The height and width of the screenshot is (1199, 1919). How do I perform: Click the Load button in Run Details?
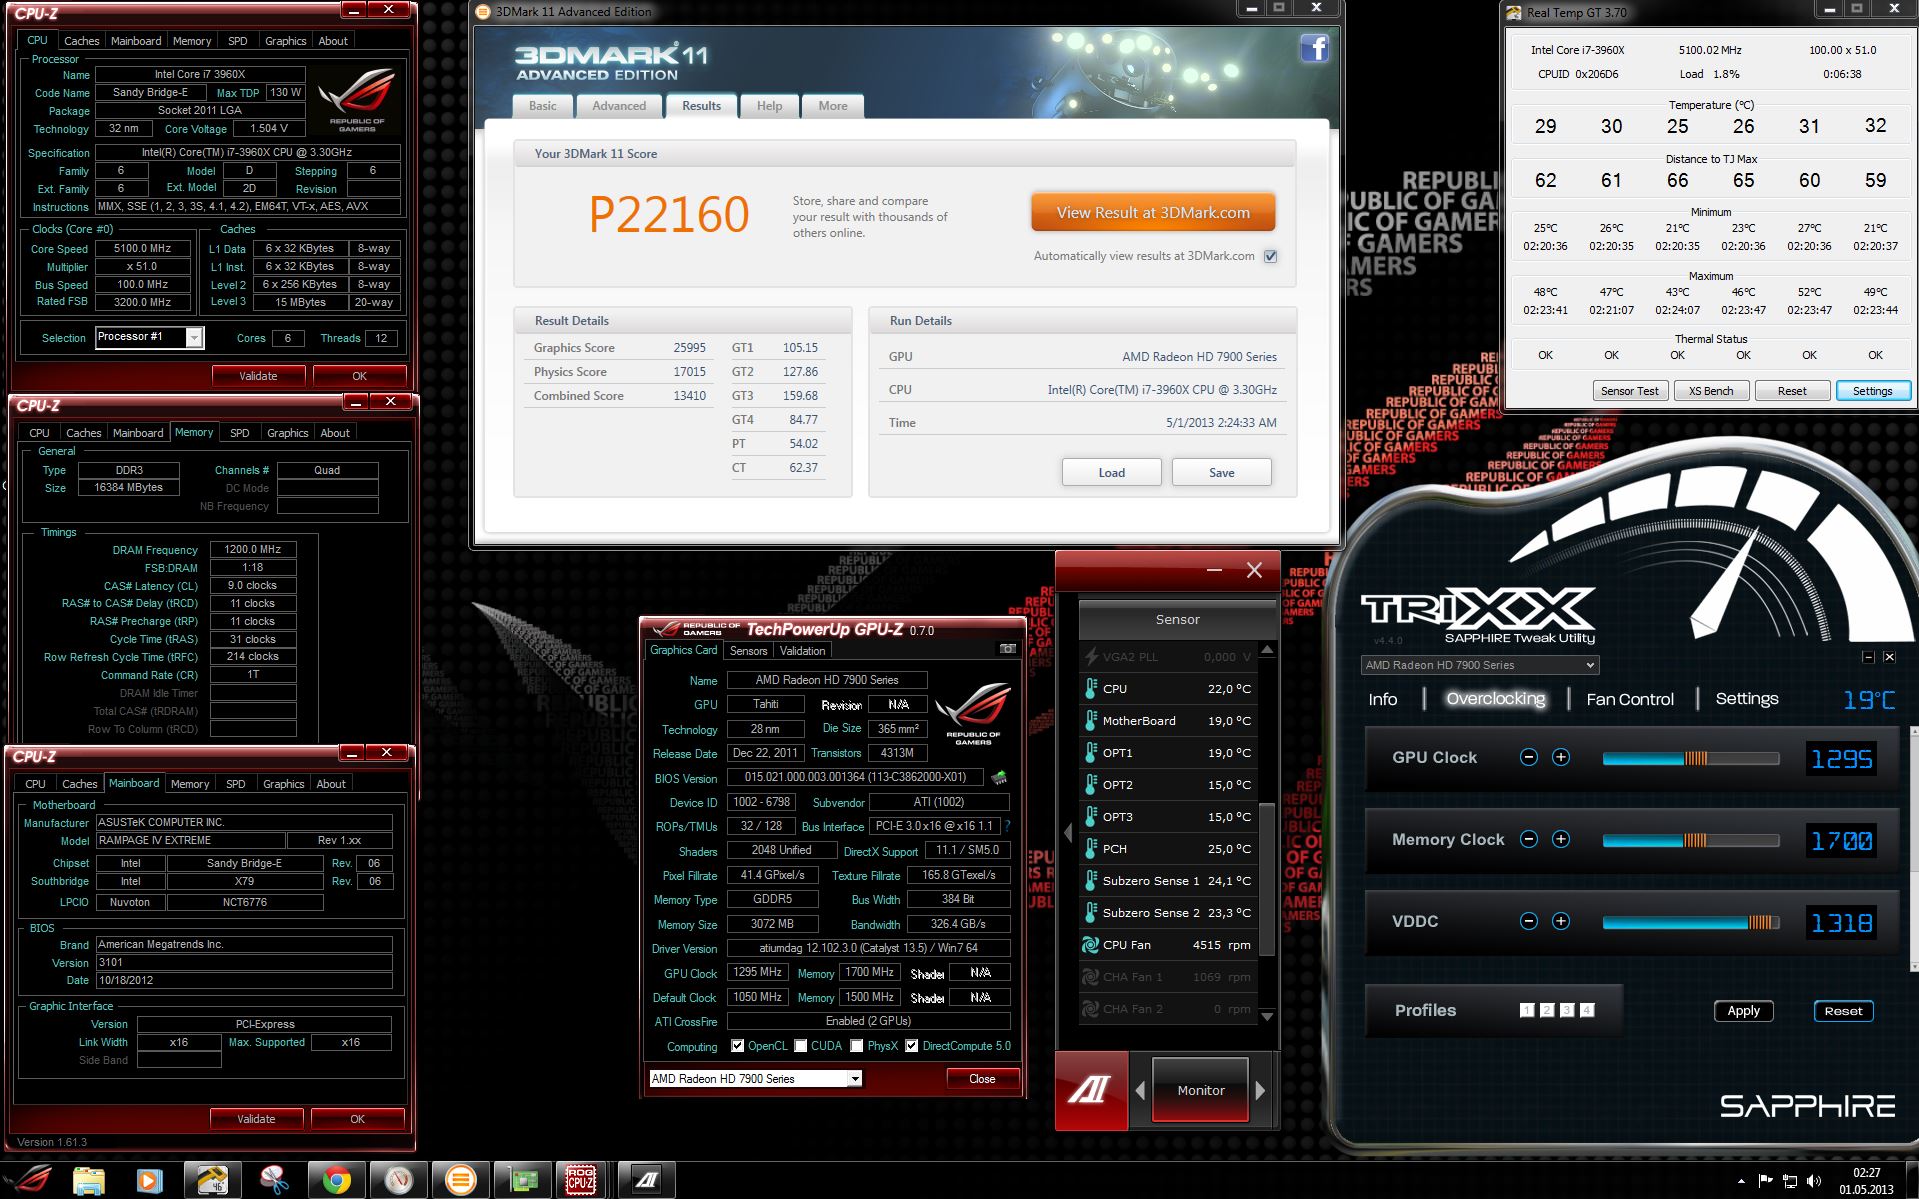tap(1111, 473)
